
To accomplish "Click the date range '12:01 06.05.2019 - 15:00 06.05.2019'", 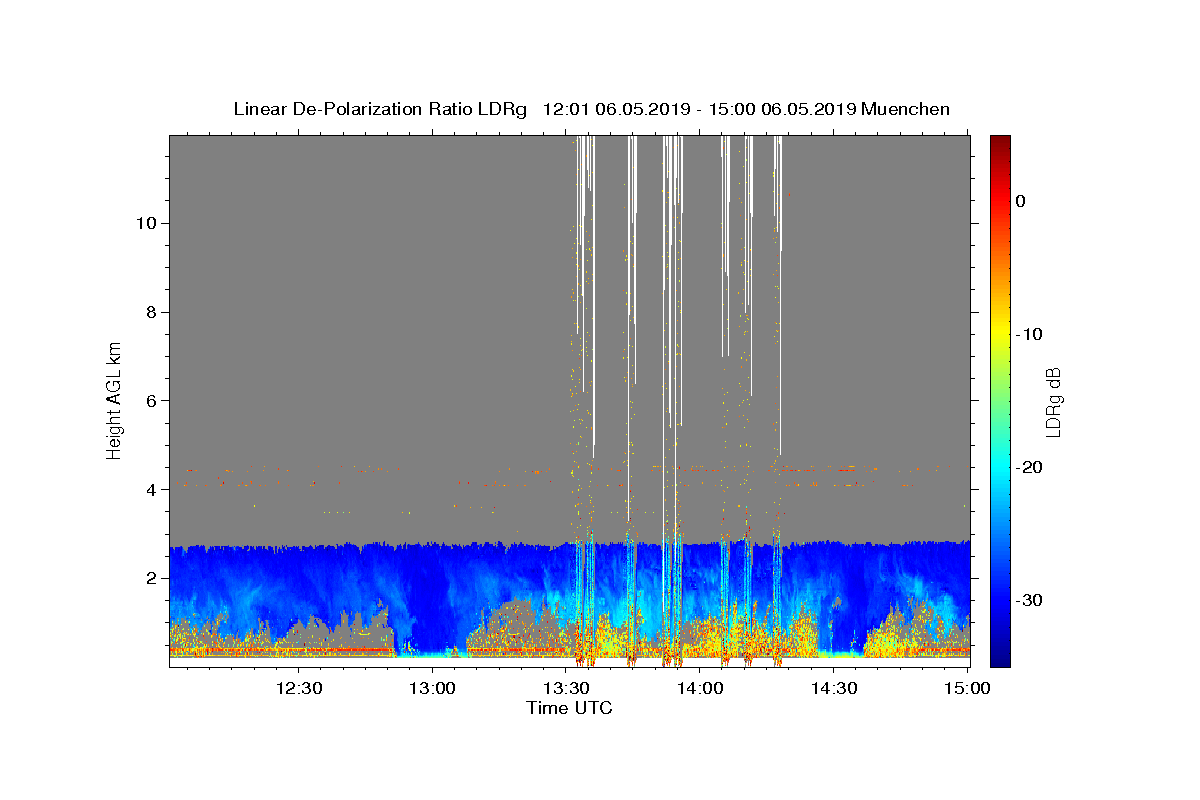I will (x=699, y=109).
